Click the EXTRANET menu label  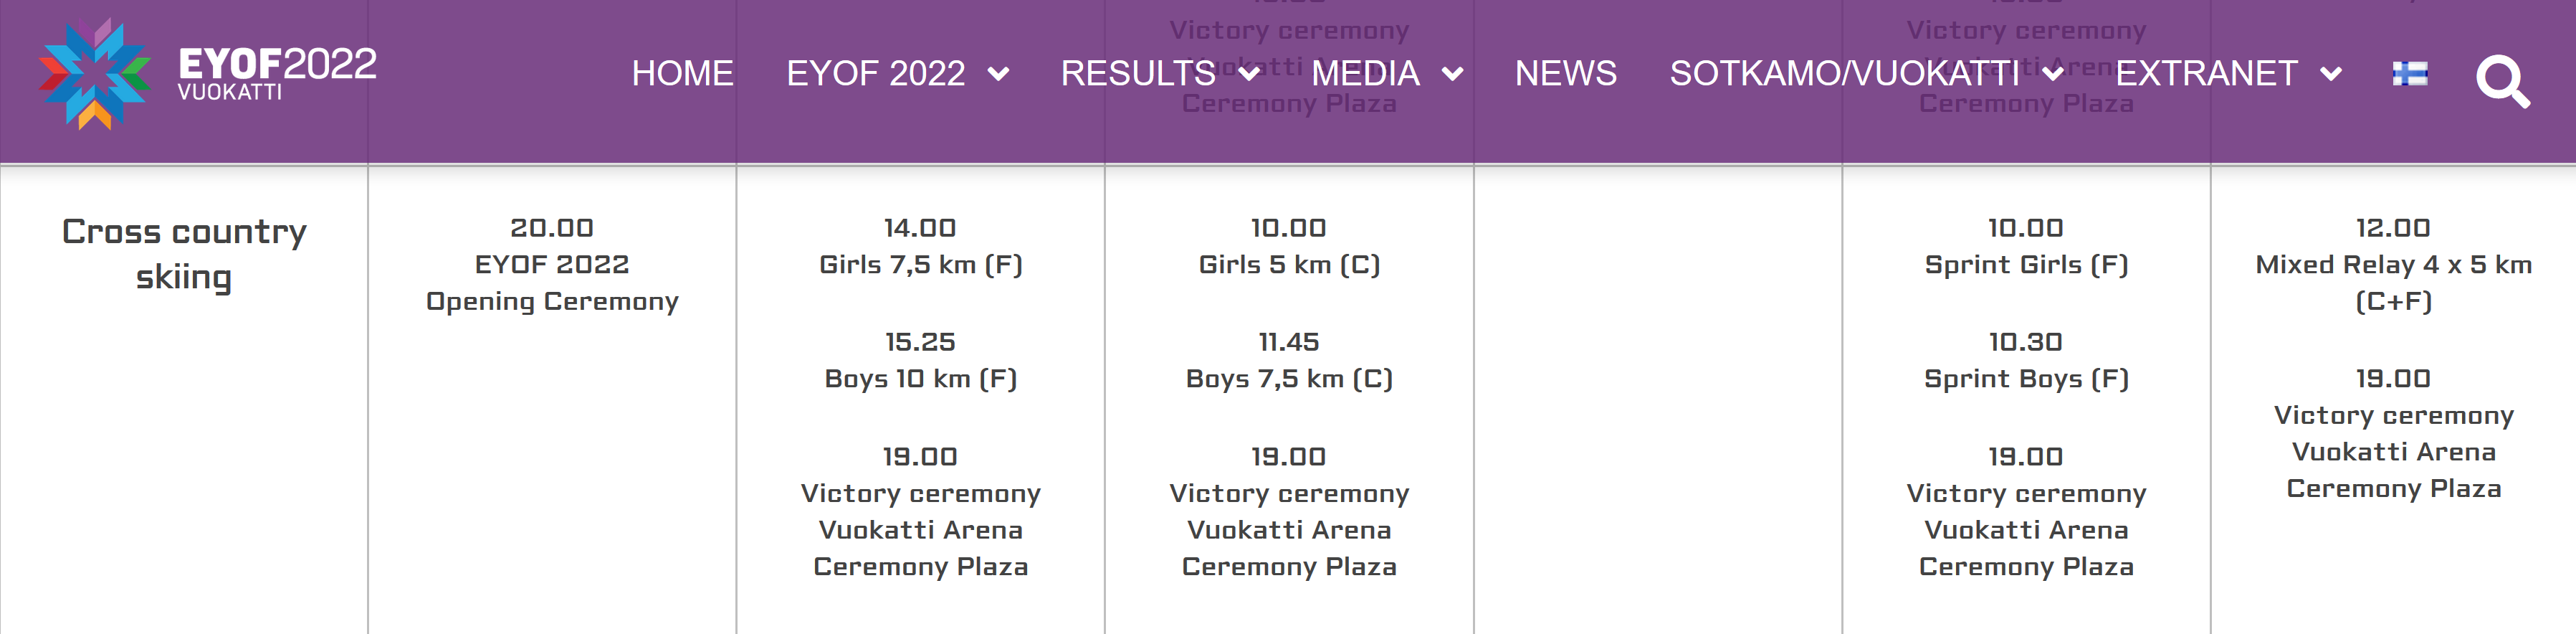click(x=2206, y=73)
